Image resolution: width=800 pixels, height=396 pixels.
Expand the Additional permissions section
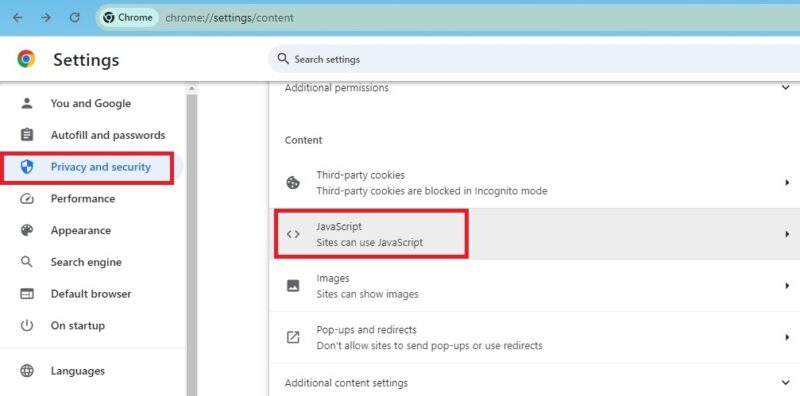coord(785,87)
